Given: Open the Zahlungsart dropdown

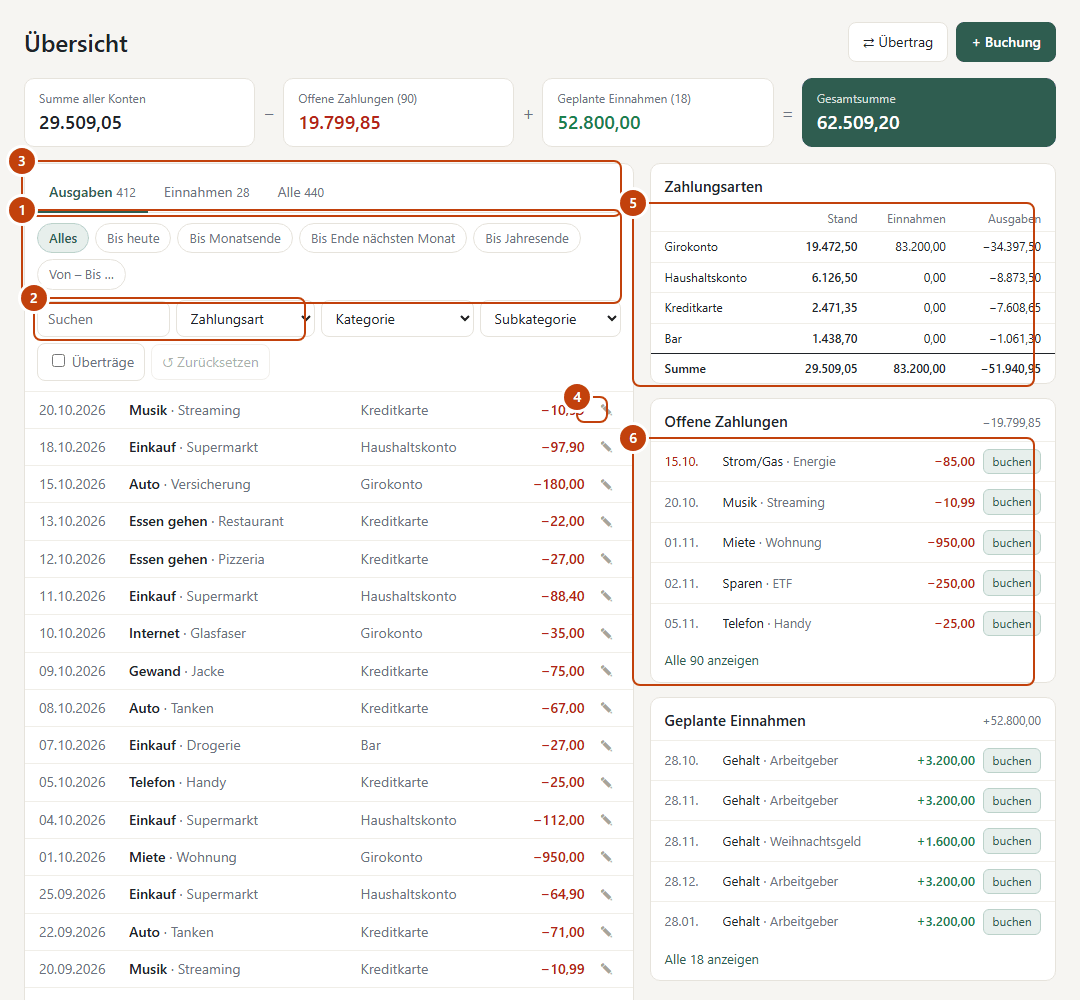Looking at the screenshot, I should click(245, 320).
